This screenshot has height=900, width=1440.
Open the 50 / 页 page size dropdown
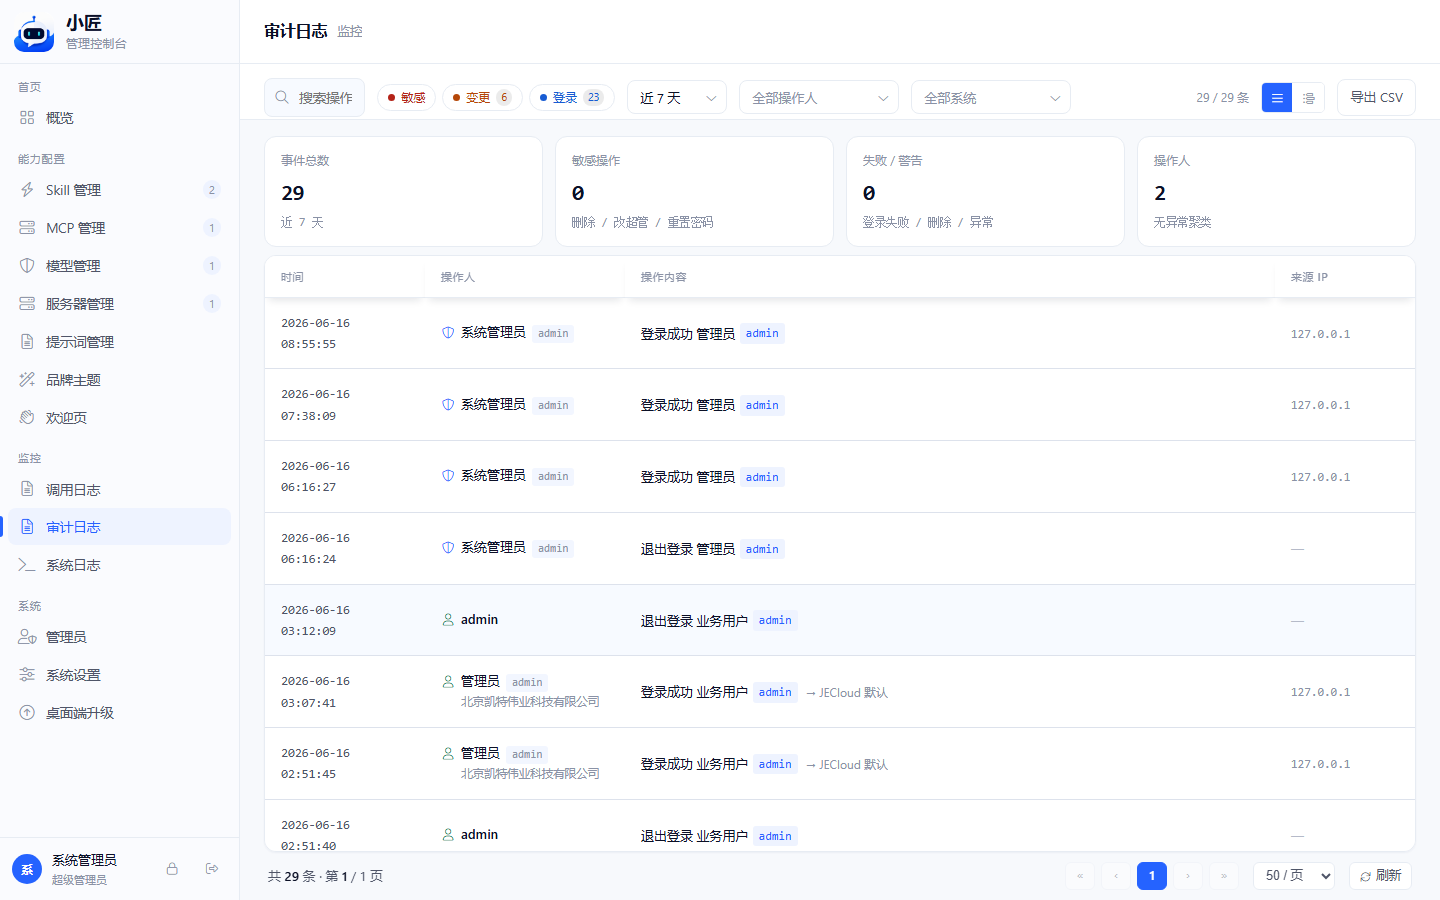pyautogui.click(x=1294, y=876)
